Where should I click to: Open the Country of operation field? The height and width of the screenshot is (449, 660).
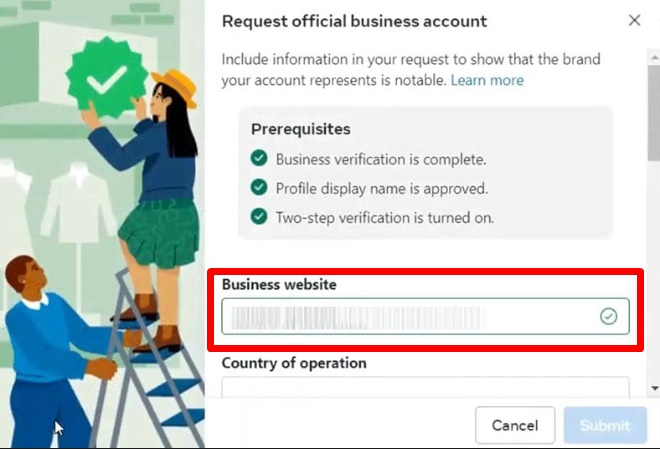click(x=426, y=387)
